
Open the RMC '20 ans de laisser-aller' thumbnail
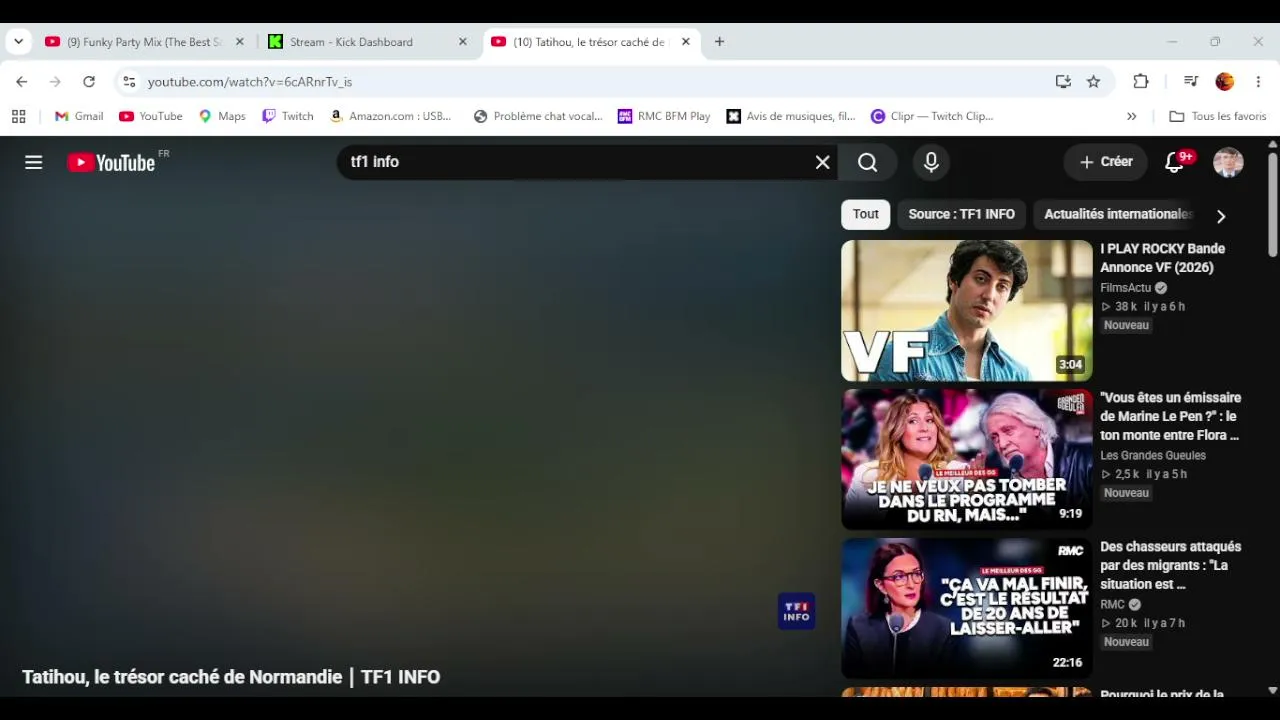coord(967,608)
